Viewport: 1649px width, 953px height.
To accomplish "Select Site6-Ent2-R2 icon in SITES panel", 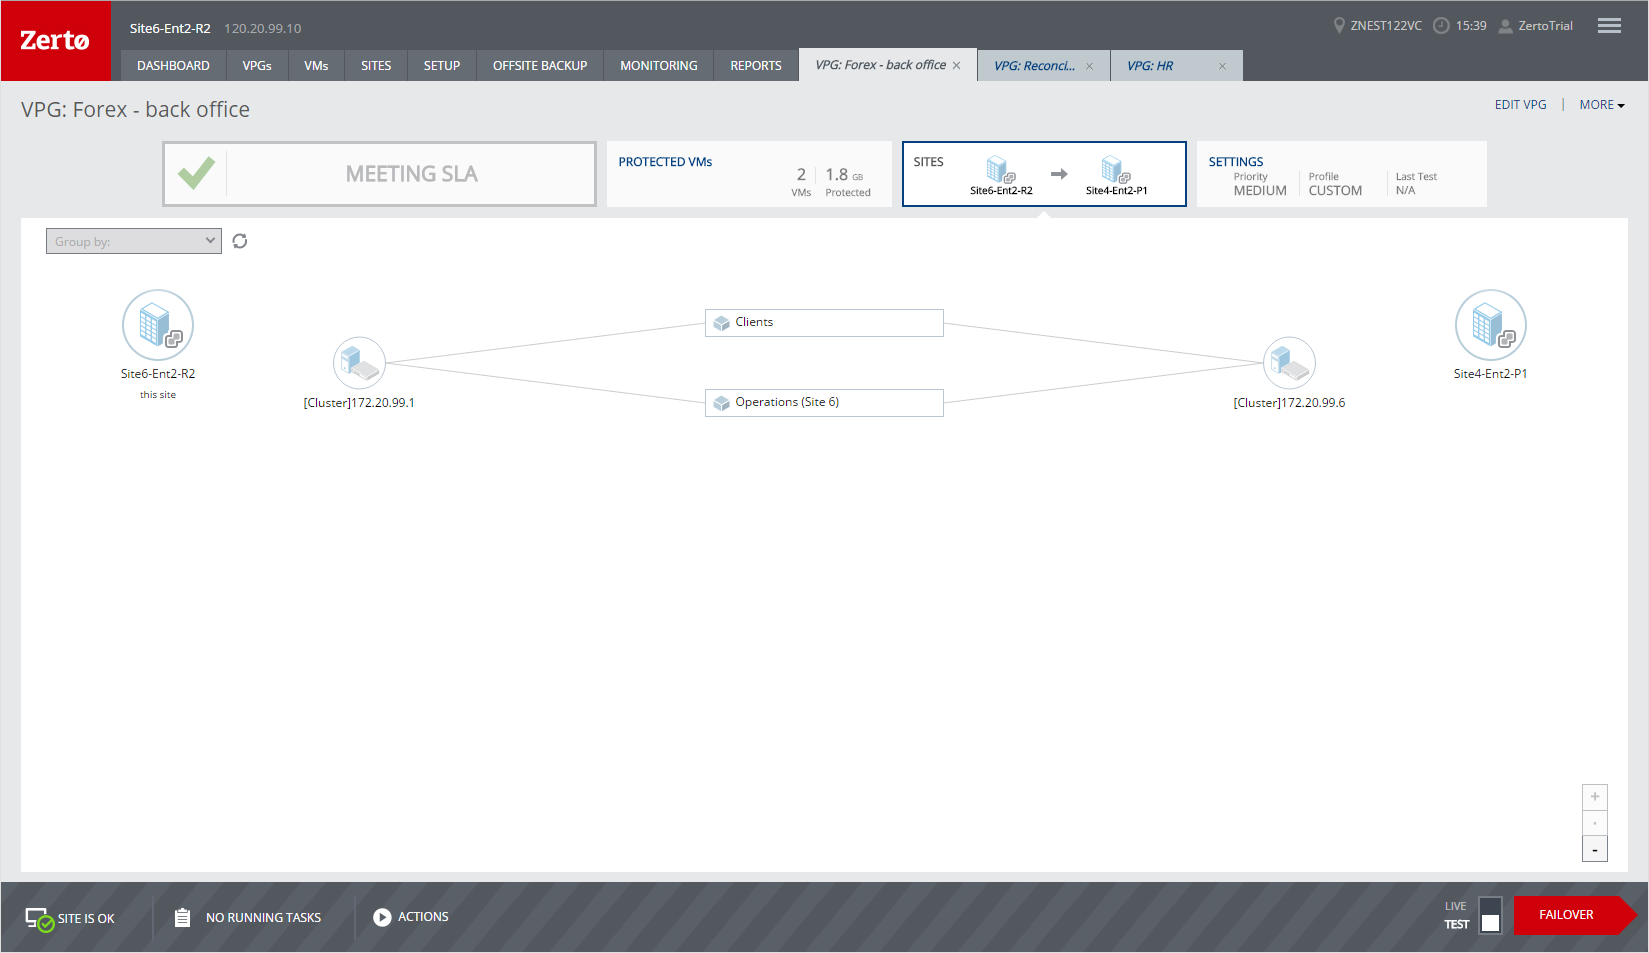I will pos(1000,170).
